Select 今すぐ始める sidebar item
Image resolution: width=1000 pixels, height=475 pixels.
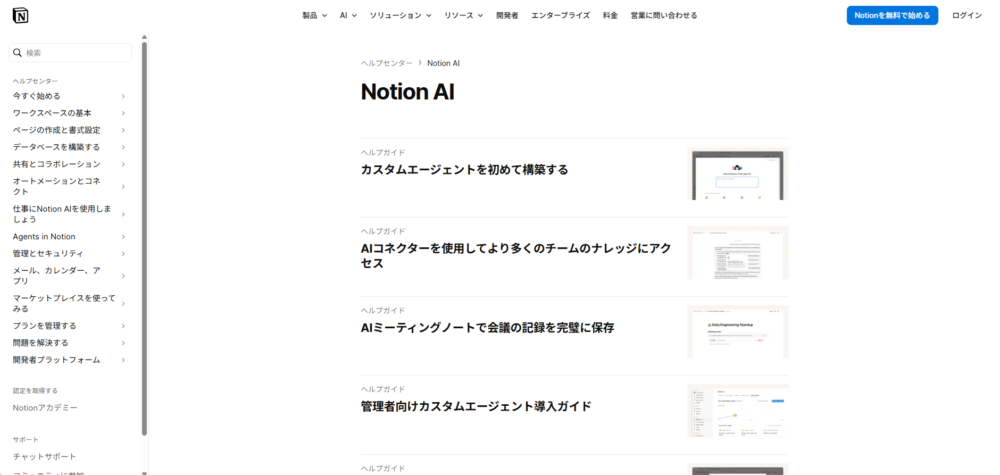point(36,96)
